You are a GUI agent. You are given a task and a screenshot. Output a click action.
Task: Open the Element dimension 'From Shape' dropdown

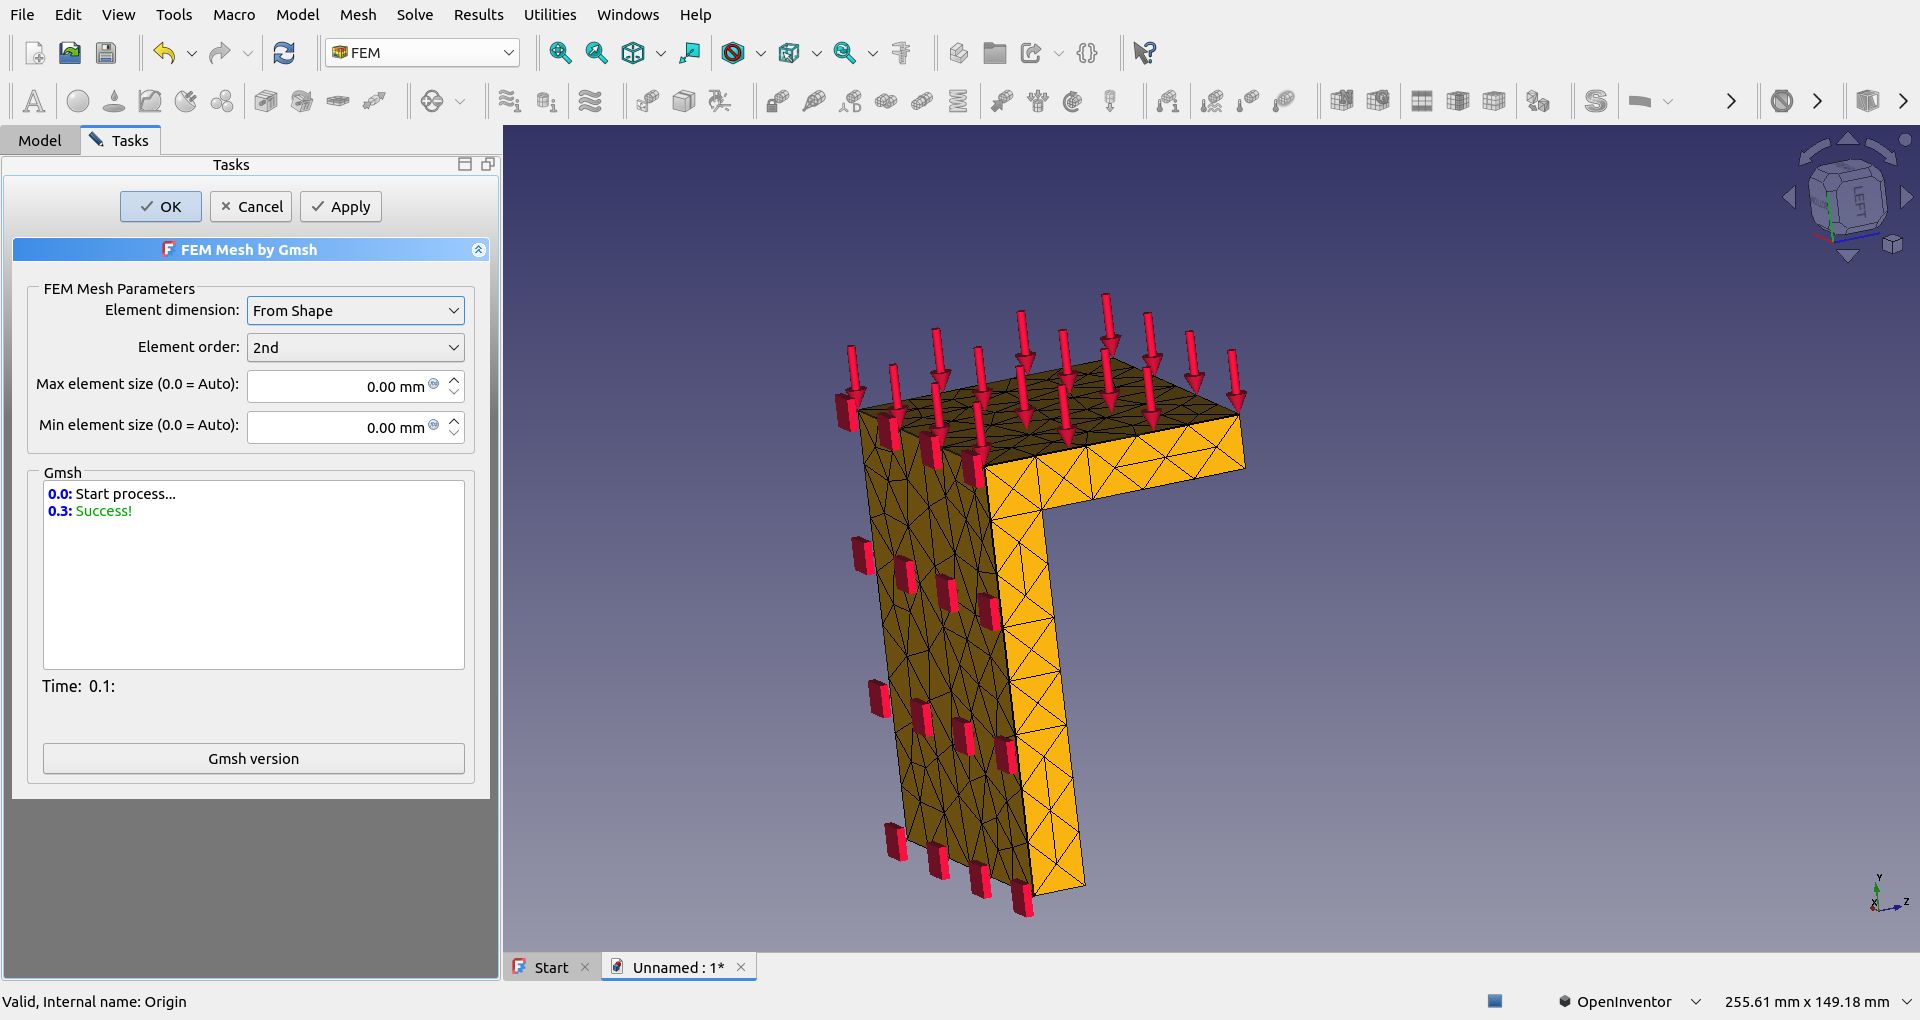point(356,311)
